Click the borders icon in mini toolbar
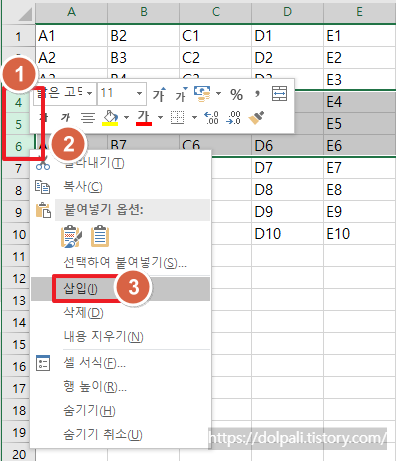This screenshot has width=396, height=461. [x=177, y=117]
